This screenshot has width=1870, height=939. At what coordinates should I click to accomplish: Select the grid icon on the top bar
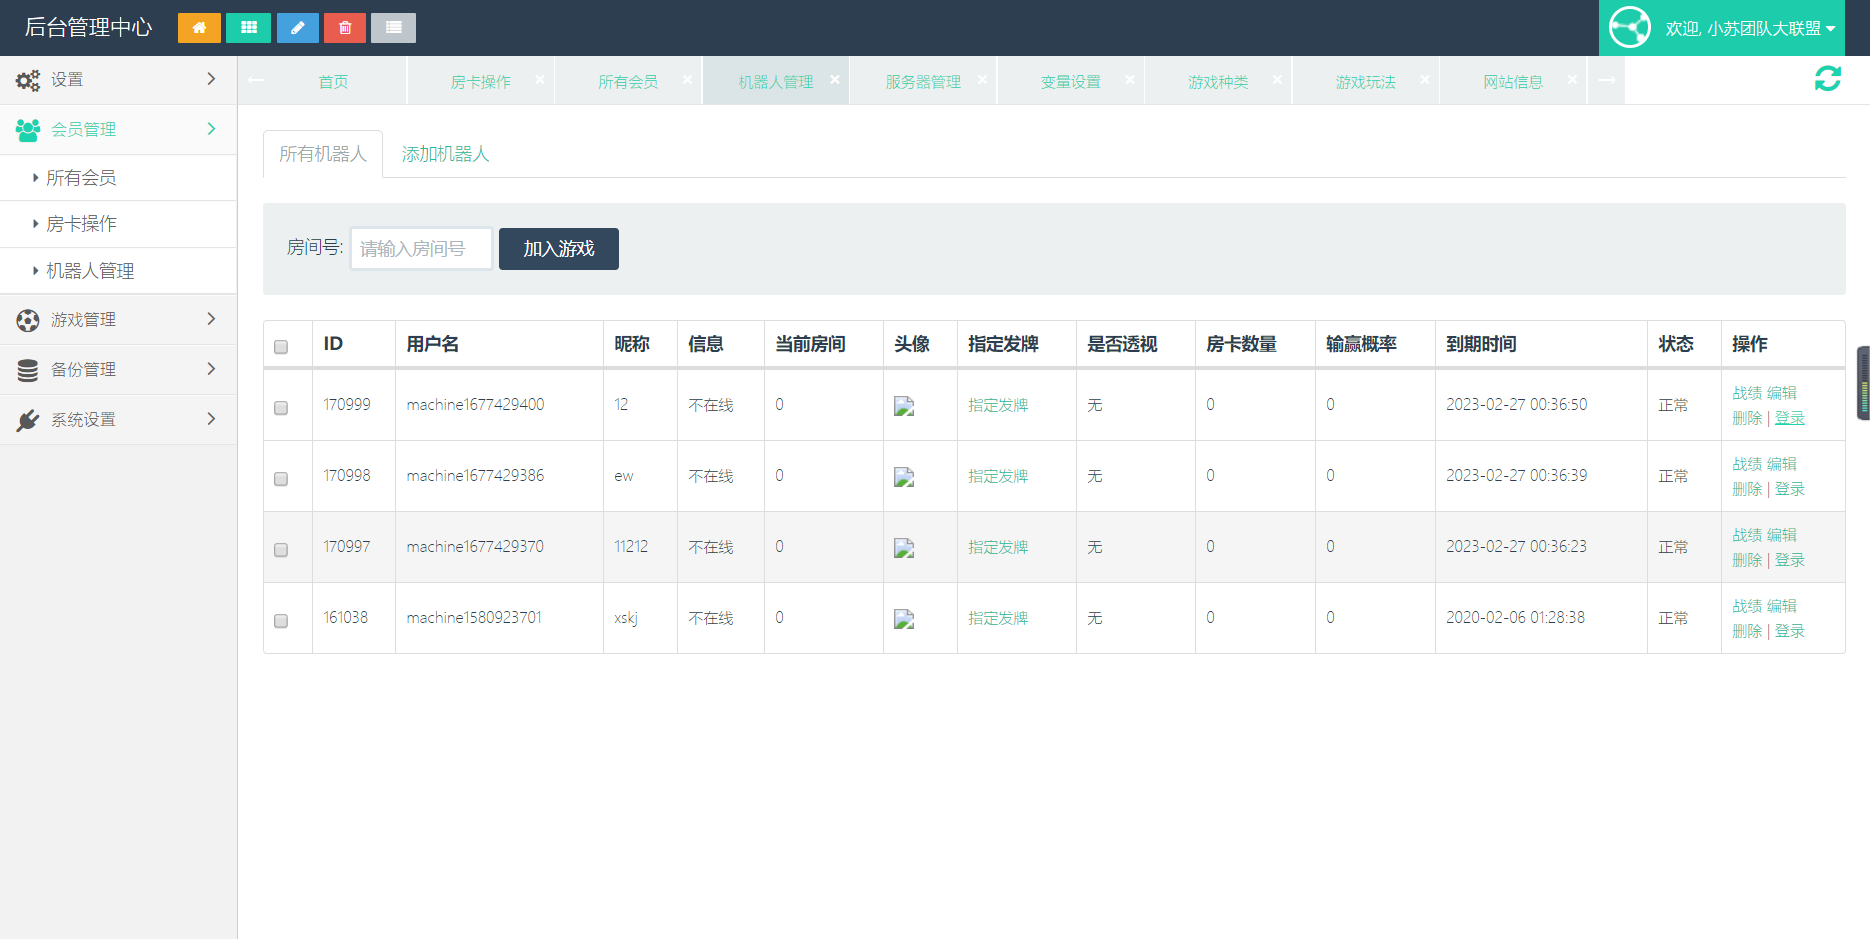pos(247,27)
